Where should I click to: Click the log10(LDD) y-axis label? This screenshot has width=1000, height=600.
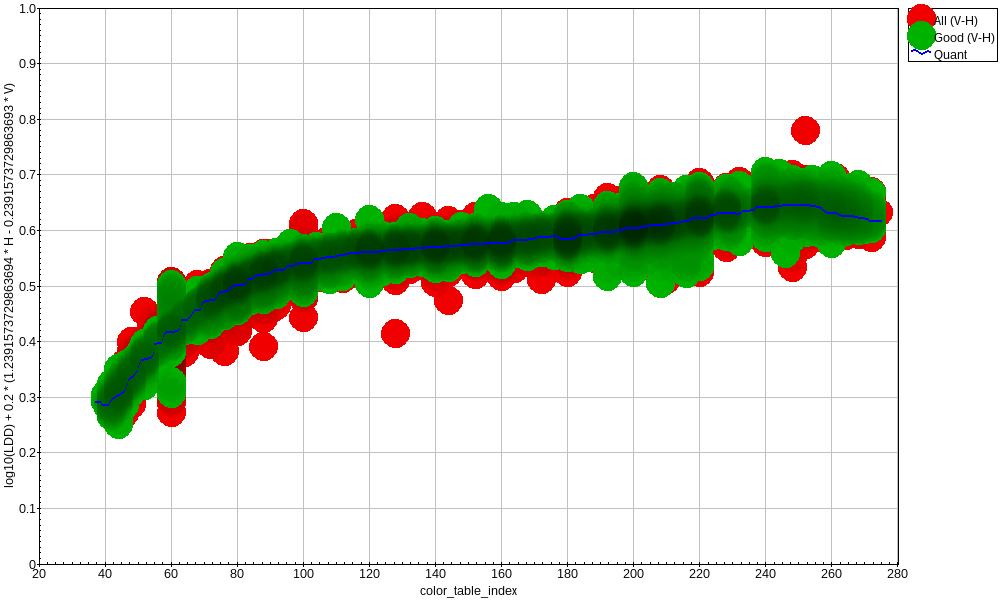(x=9, y=286)
